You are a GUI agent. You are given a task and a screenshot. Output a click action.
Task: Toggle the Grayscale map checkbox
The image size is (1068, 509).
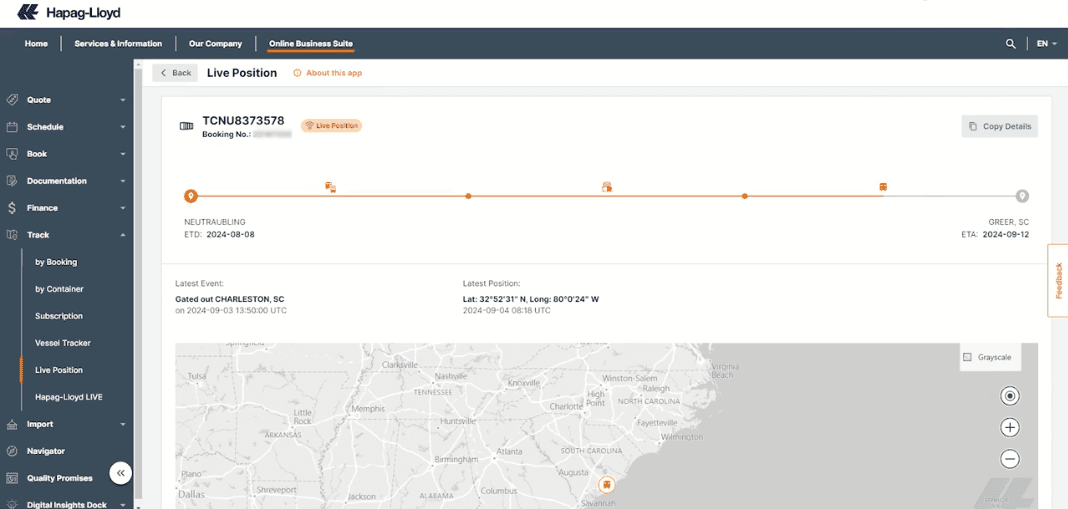tap(967, 357)
